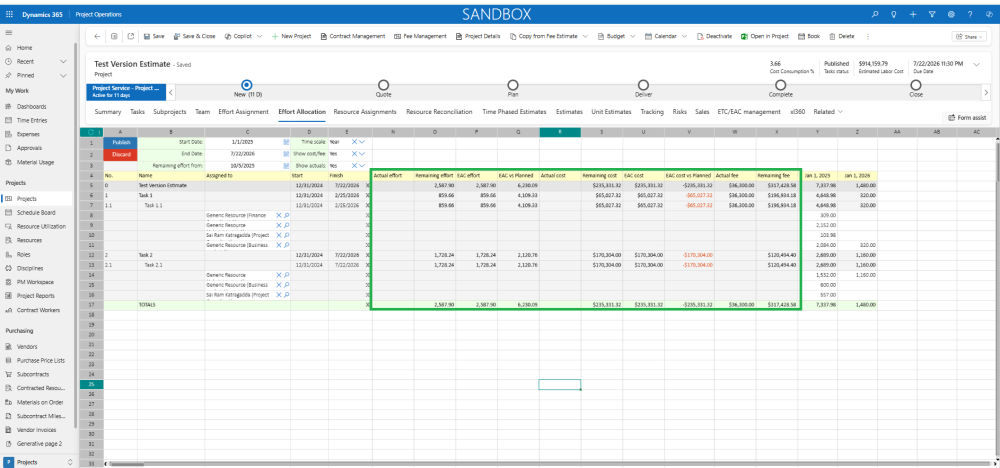Select the Close stage circle
This screenshot has width=1000, height=468.
click(916, 84)
